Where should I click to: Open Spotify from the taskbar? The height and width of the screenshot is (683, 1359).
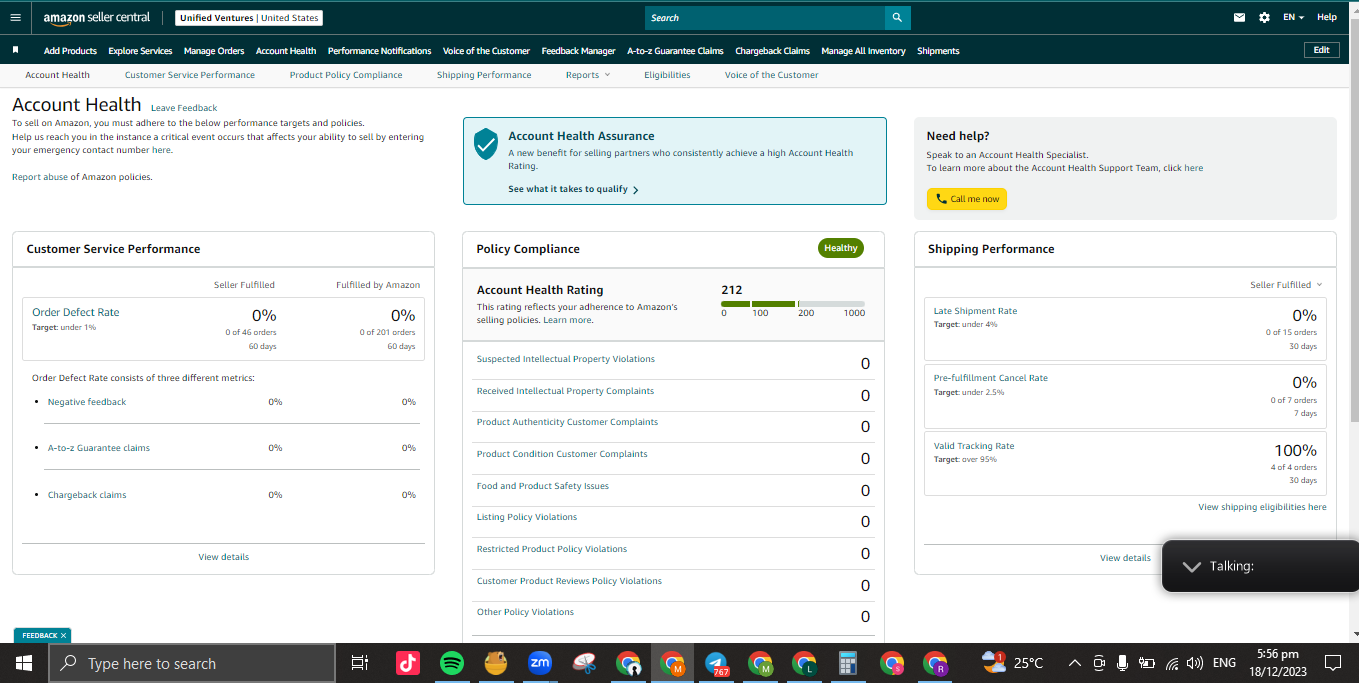[x=451, y=663]
